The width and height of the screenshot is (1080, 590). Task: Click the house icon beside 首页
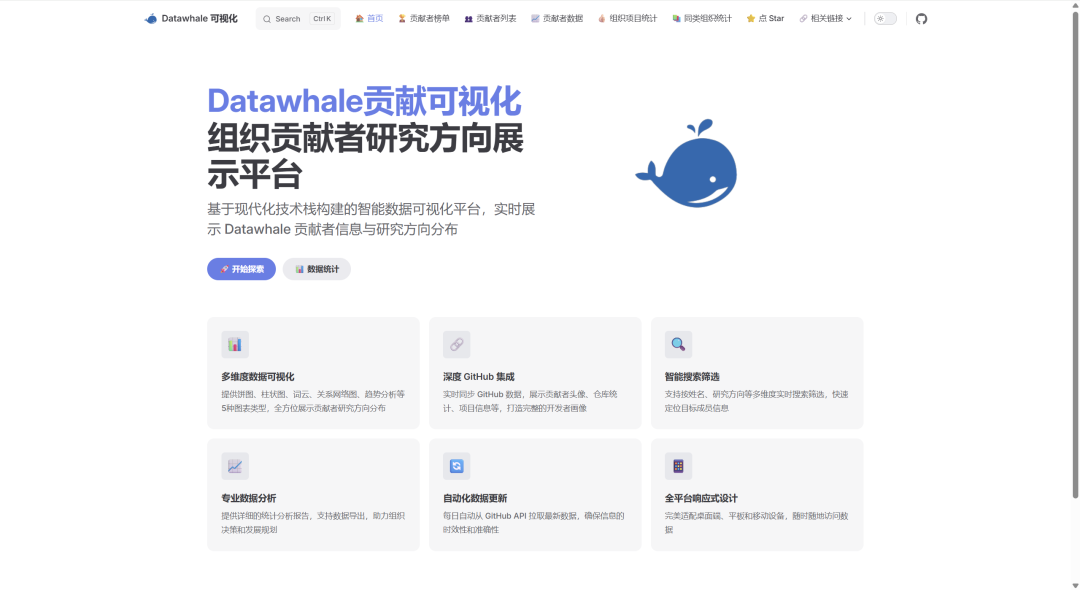tap(359, 19)
